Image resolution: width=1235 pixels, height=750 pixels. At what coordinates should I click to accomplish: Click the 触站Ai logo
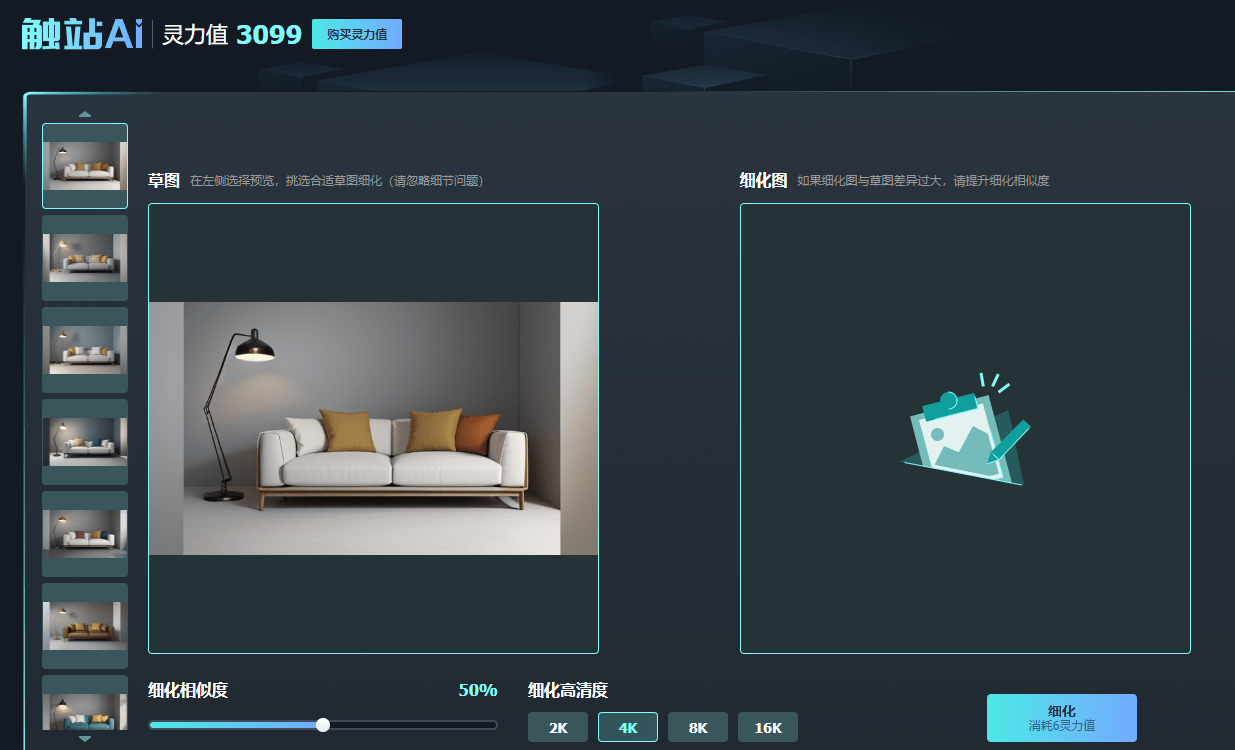coord(82,34)
